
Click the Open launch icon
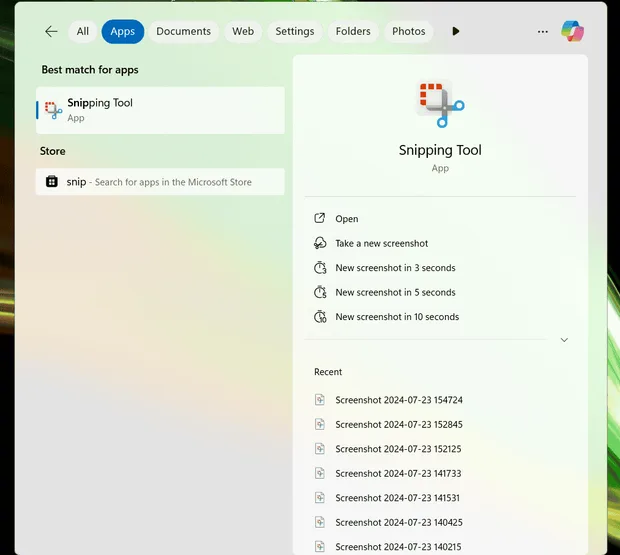(319, 218)
